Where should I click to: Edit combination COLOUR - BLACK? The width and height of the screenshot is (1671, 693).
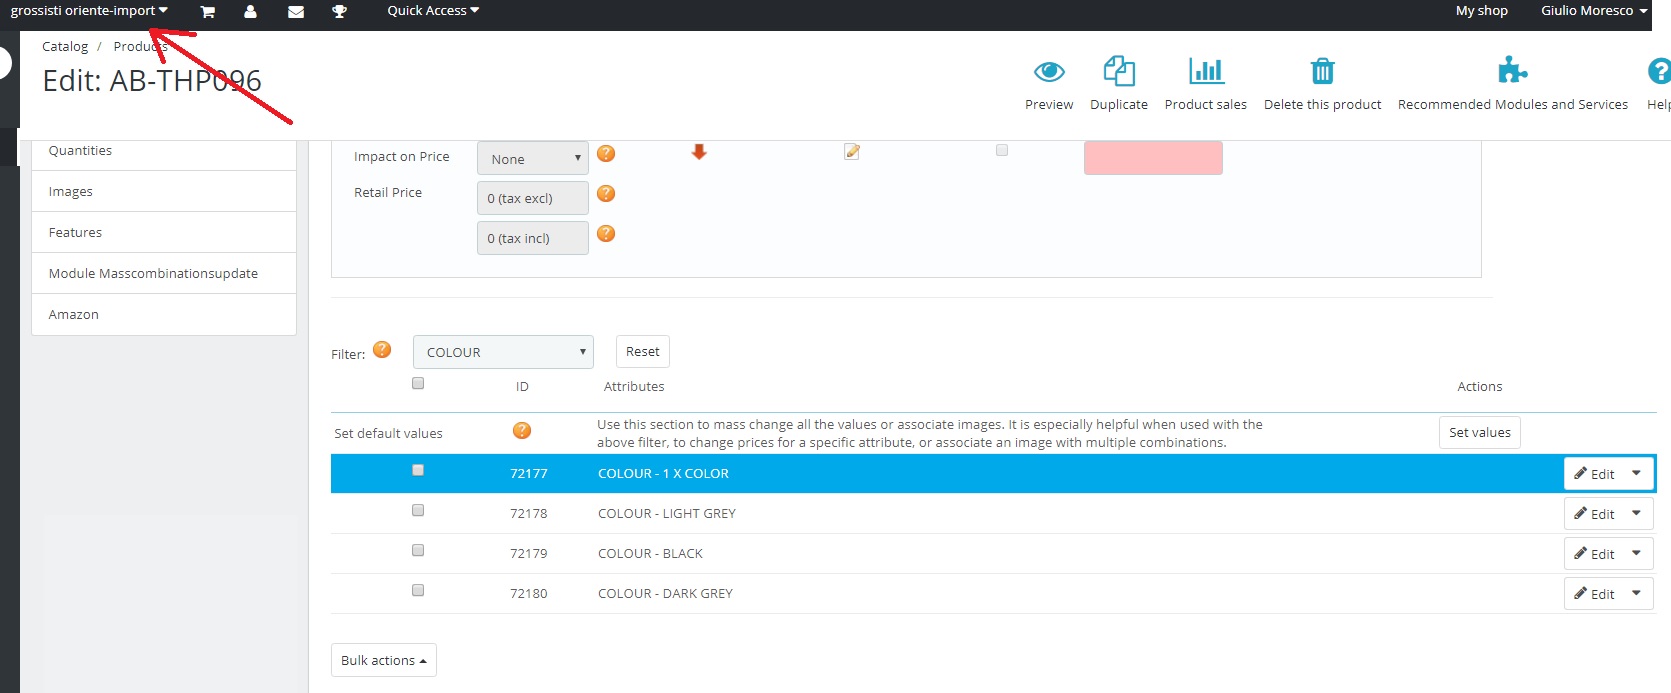(1594, 553)
